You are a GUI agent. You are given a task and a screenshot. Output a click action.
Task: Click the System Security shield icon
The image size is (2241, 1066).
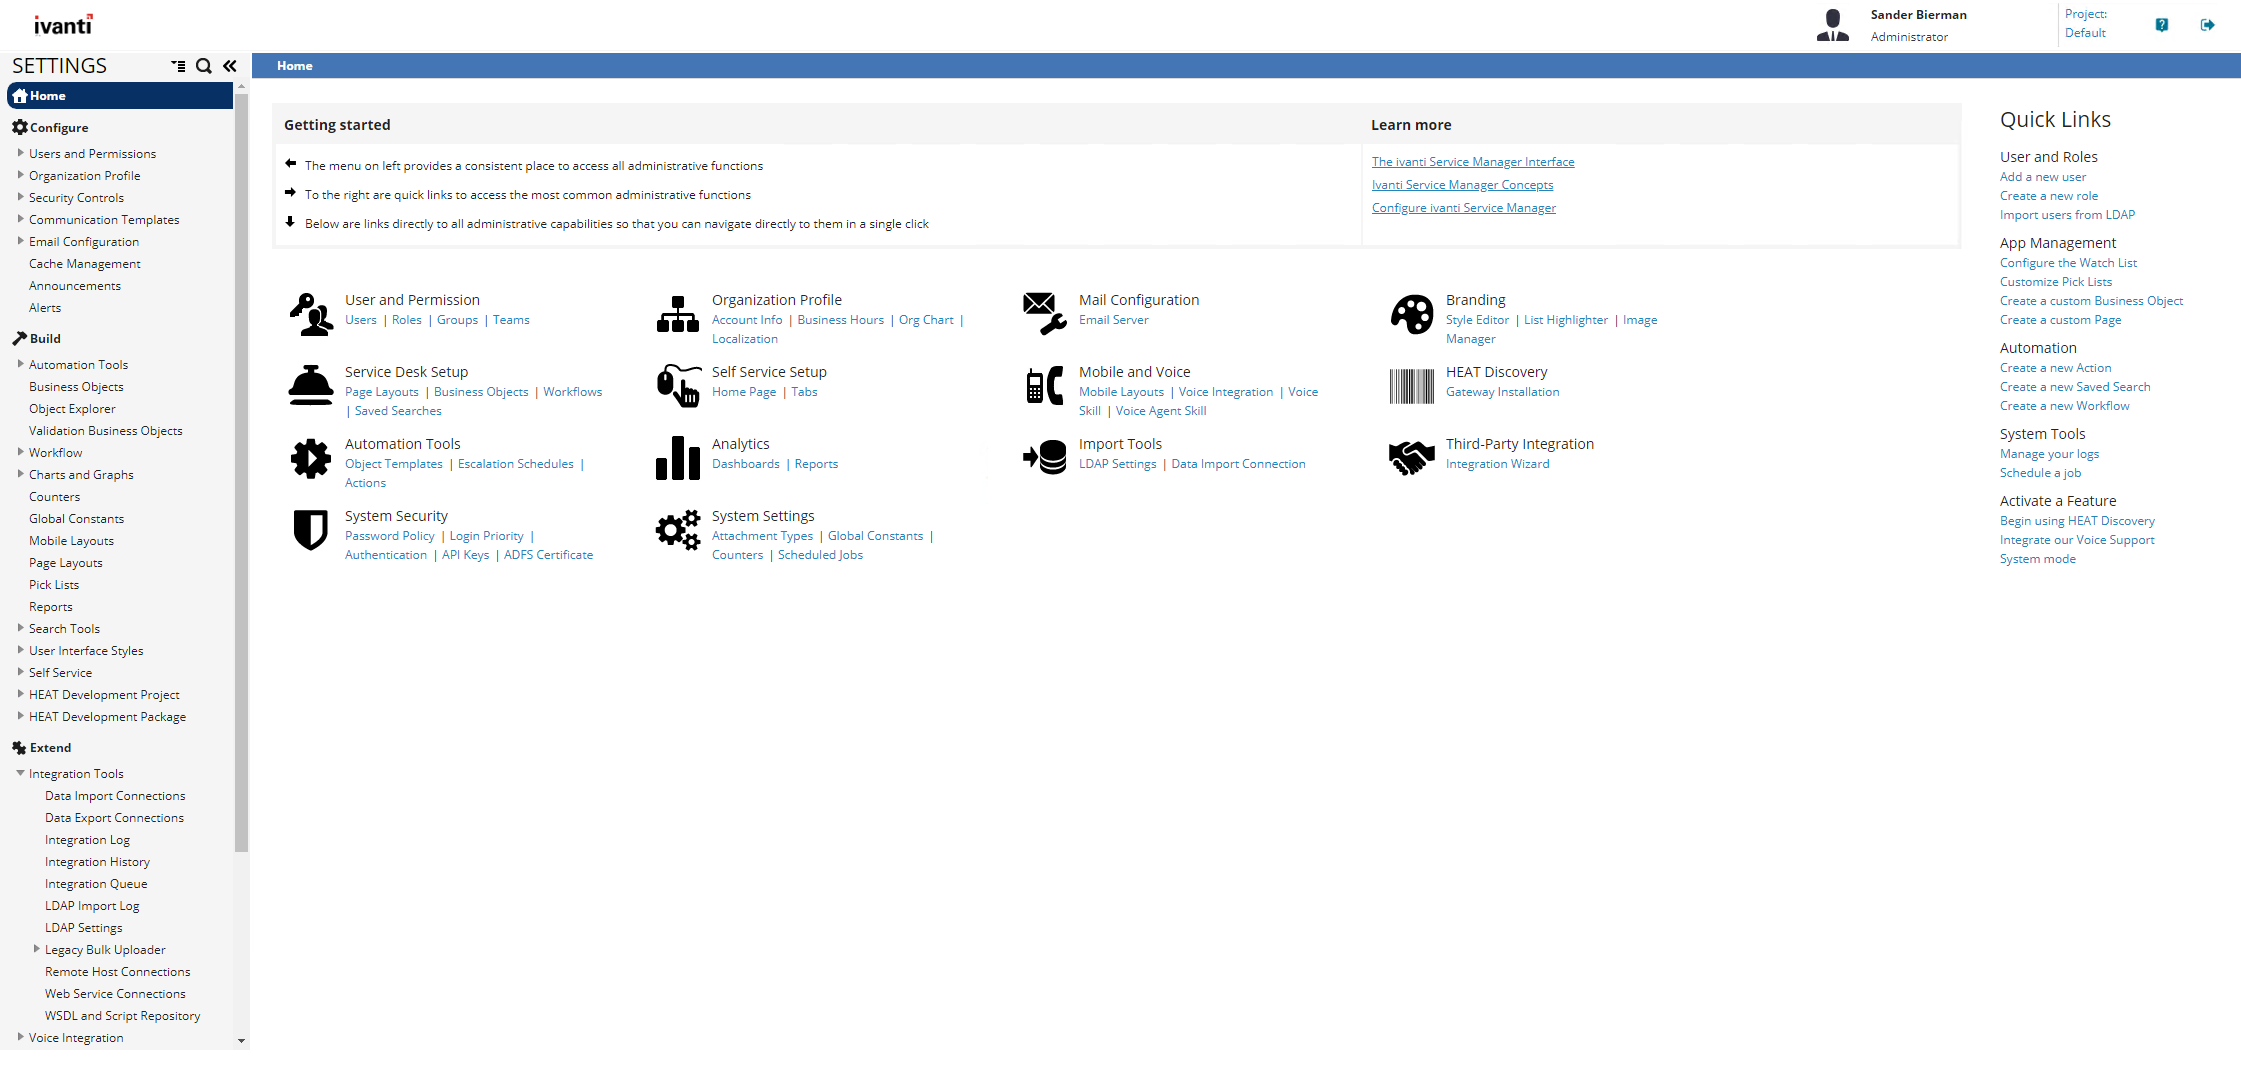click(311, 530)
